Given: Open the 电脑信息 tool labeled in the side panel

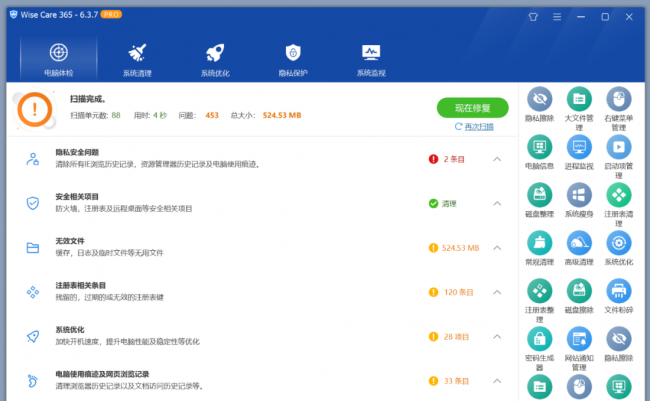Looking at the screenshot, I should click(x=539, y=153).
